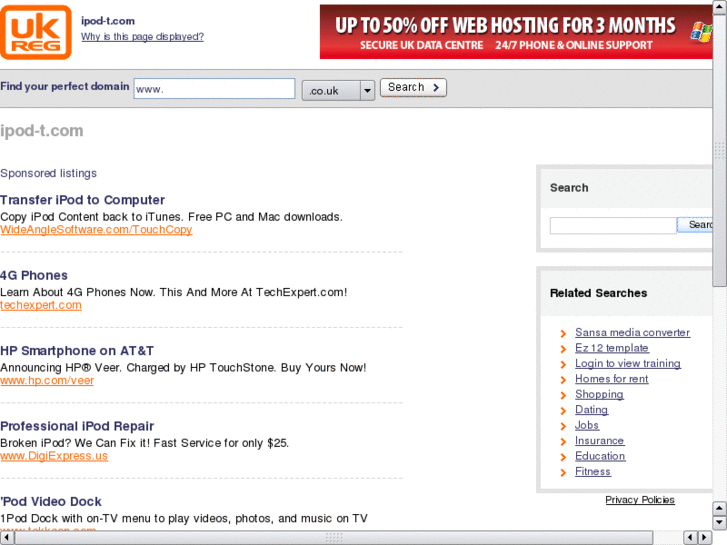Open 'Fitness' related search
727x545 pixels.
[x=593, y=472]
